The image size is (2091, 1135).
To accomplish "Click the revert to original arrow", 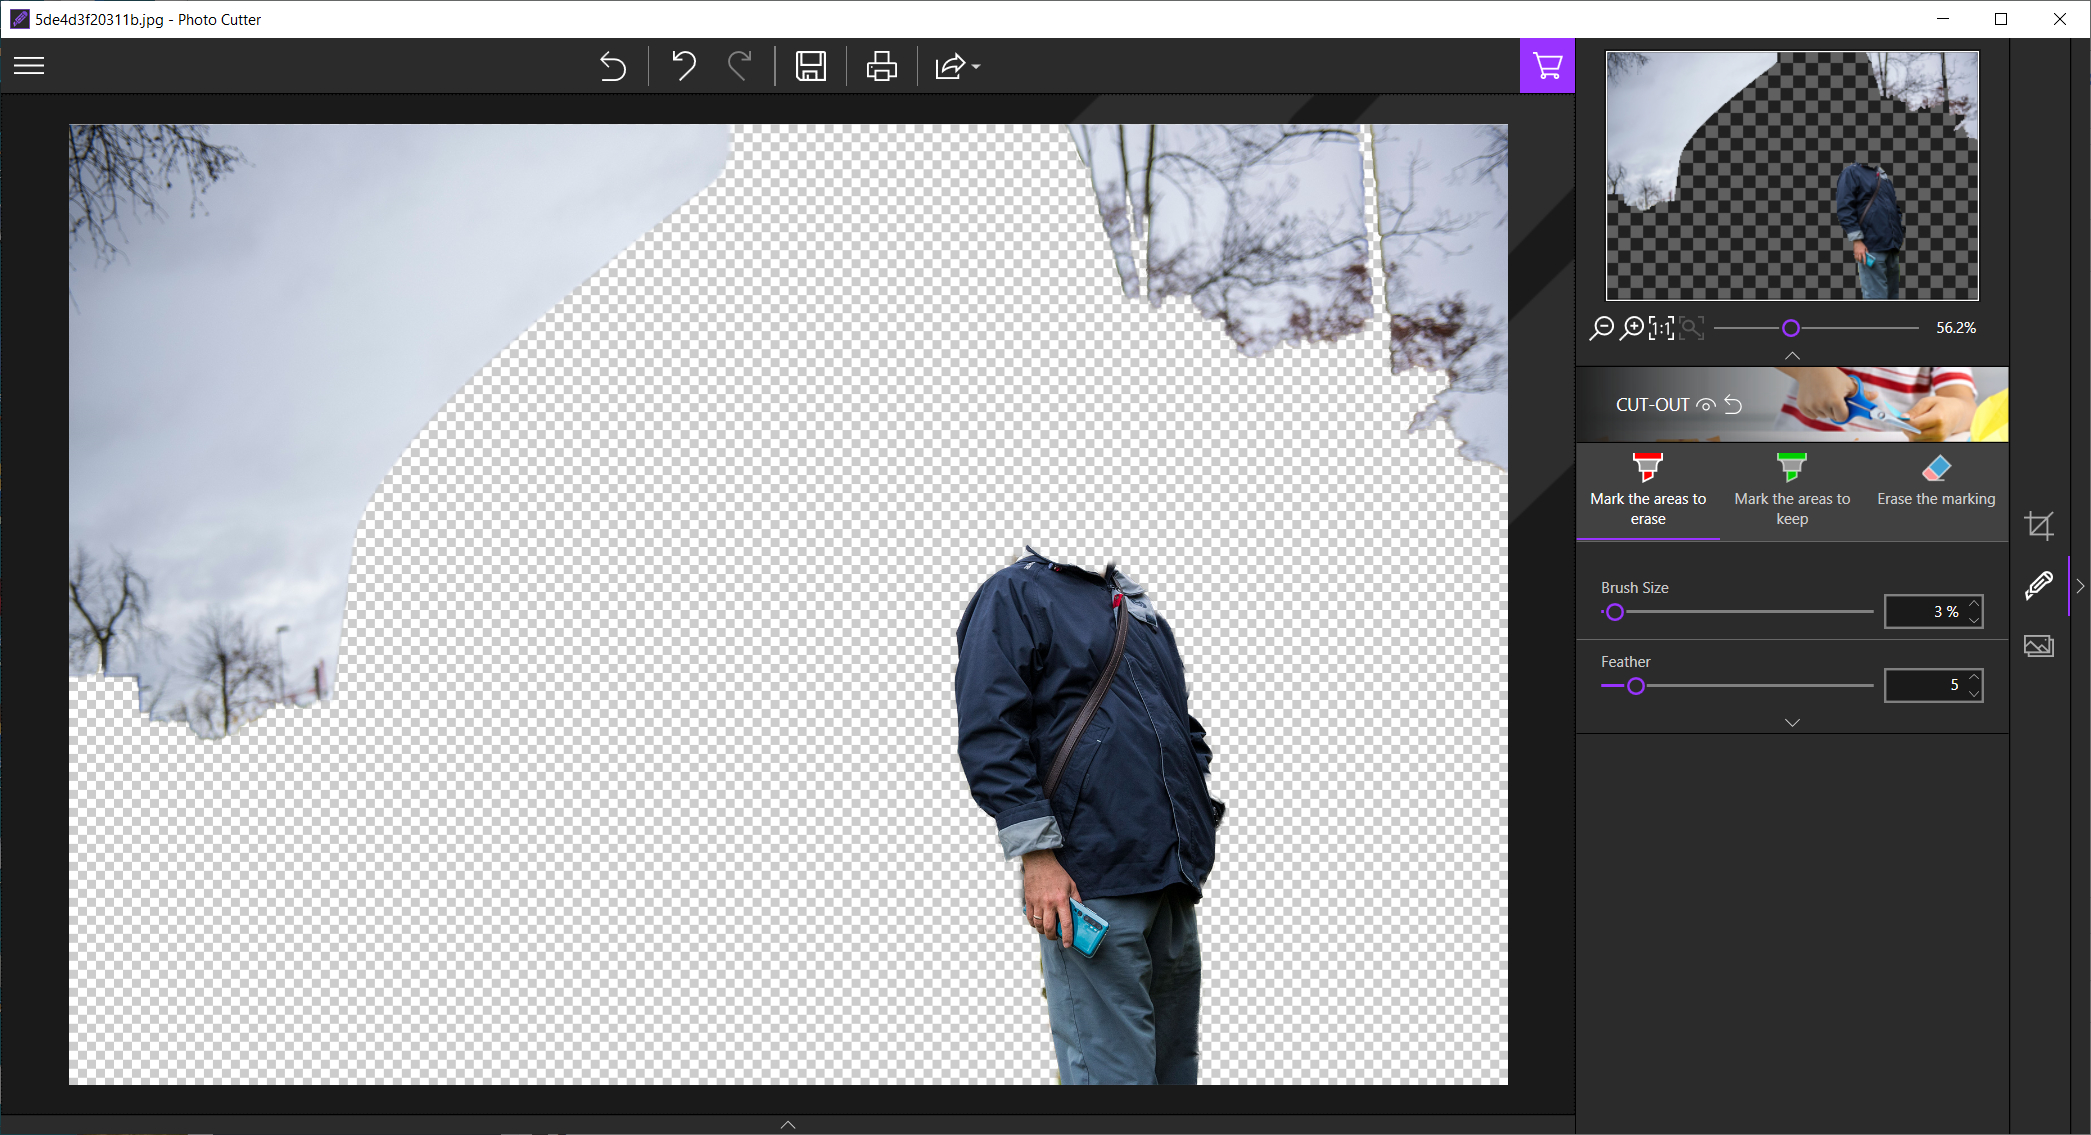I will coord(612,67).
